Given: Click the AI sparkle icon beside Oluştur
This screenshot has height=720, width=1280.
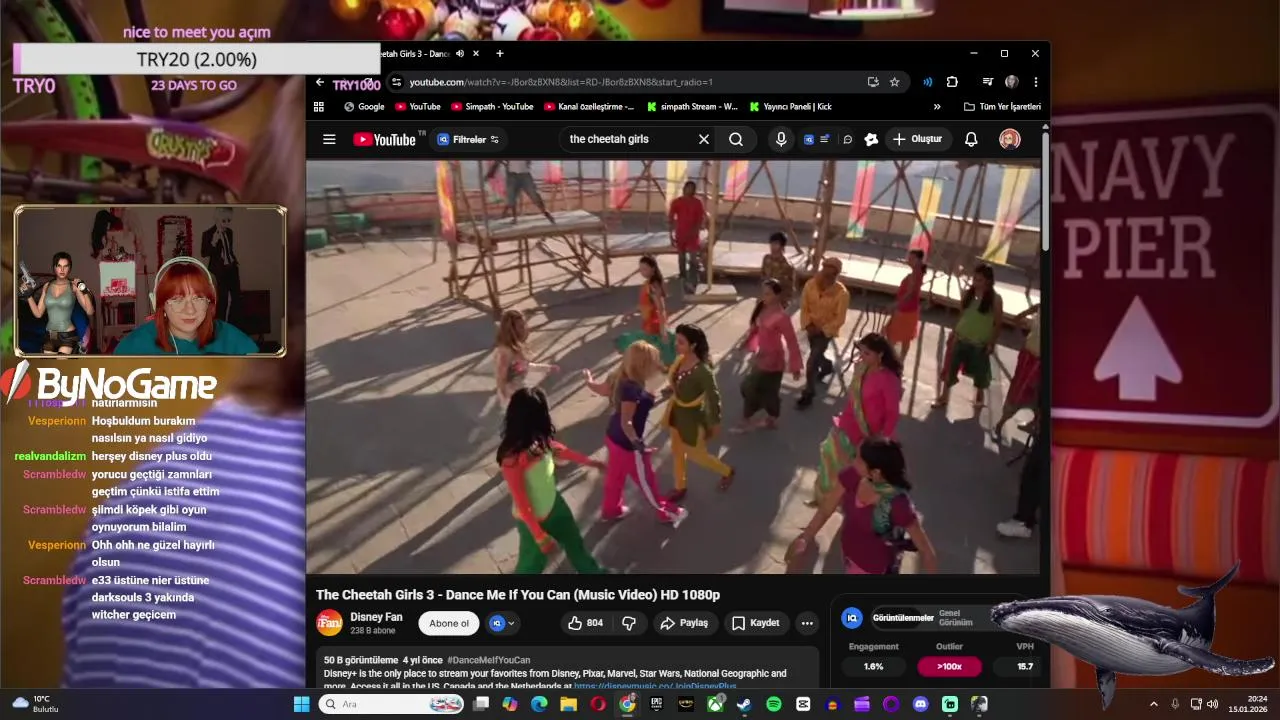Looking at the screenshot, I should pos(871,139).
